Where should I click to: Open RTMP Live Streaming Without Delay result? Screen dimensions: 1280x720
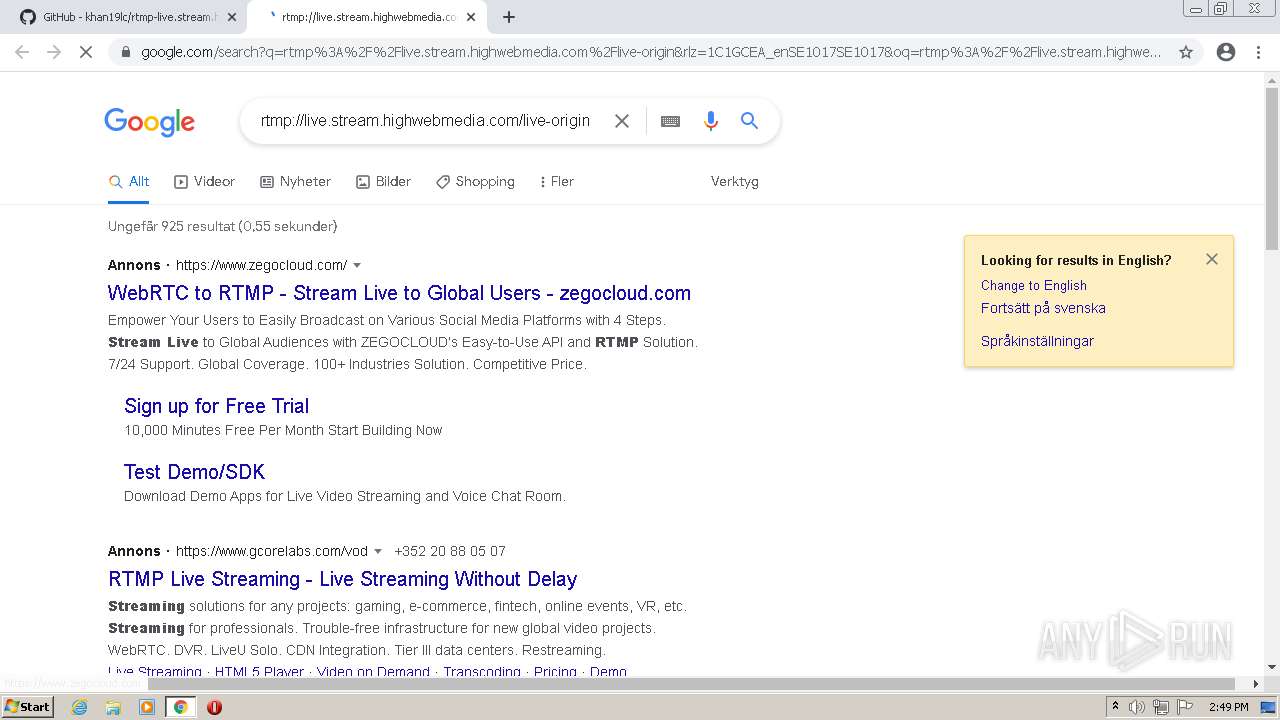(x=342, y=579)
